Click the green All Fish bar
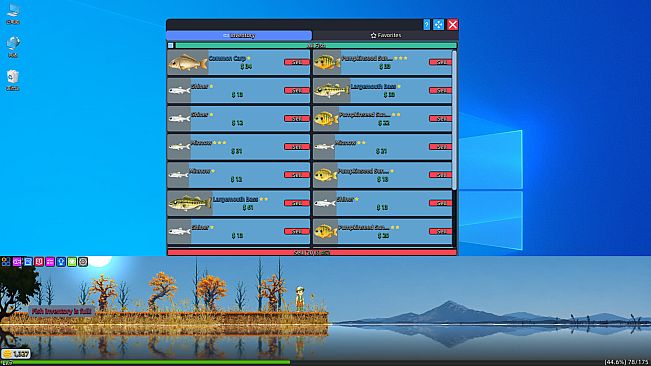The width and height of the screenshot is (651, 366). 316,45
